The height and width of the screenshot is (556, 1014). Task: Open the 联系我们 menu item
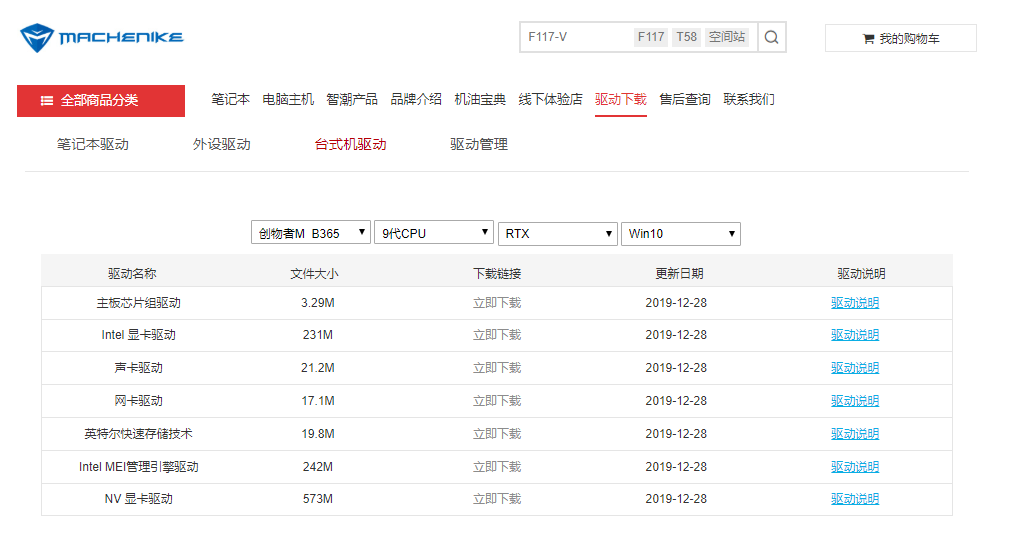point(749,100)
